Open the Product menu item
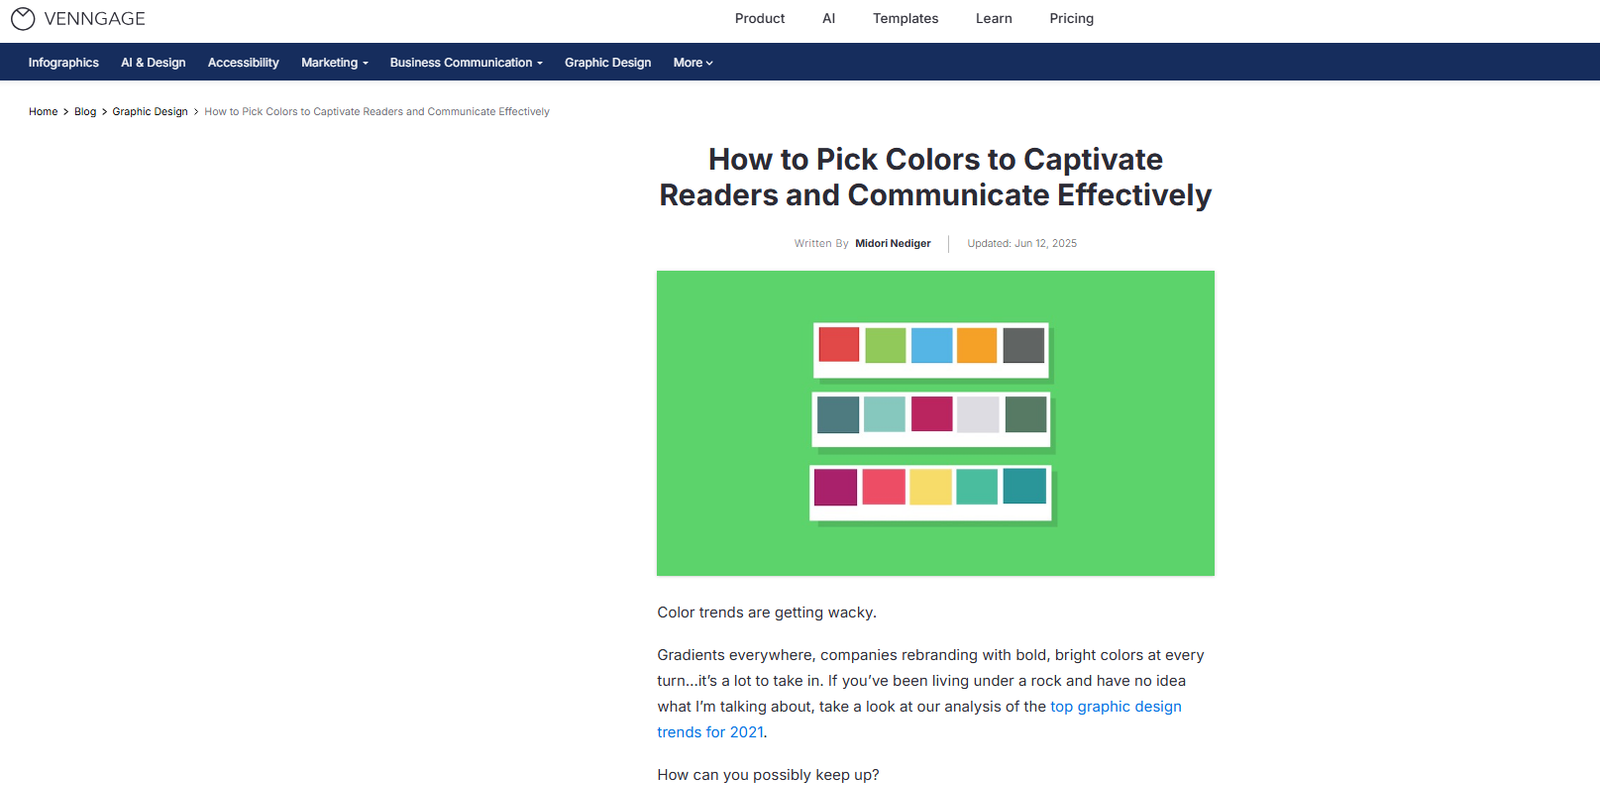 (760, 18)
